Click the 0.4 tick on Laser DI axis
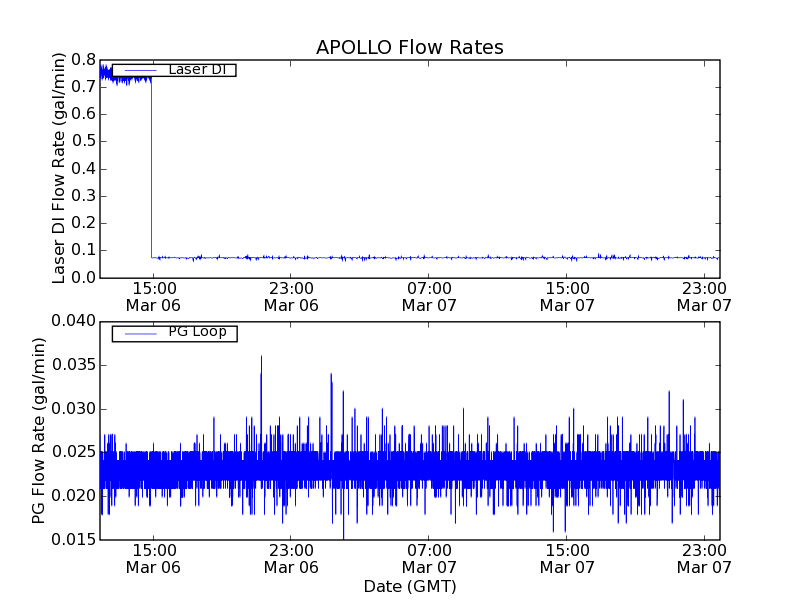Screen dimensions: 800x600 84,169
